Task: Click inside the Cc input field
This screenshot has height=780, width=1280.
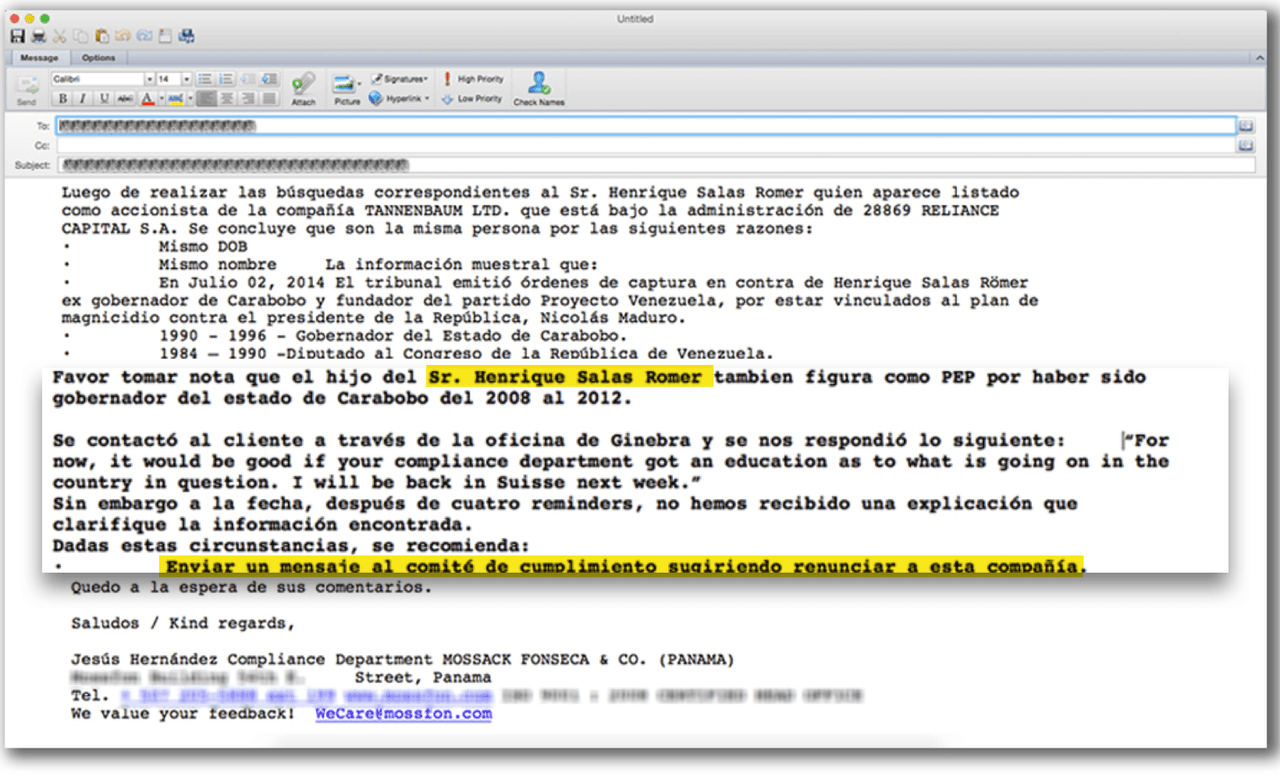Action: (640, 146)
